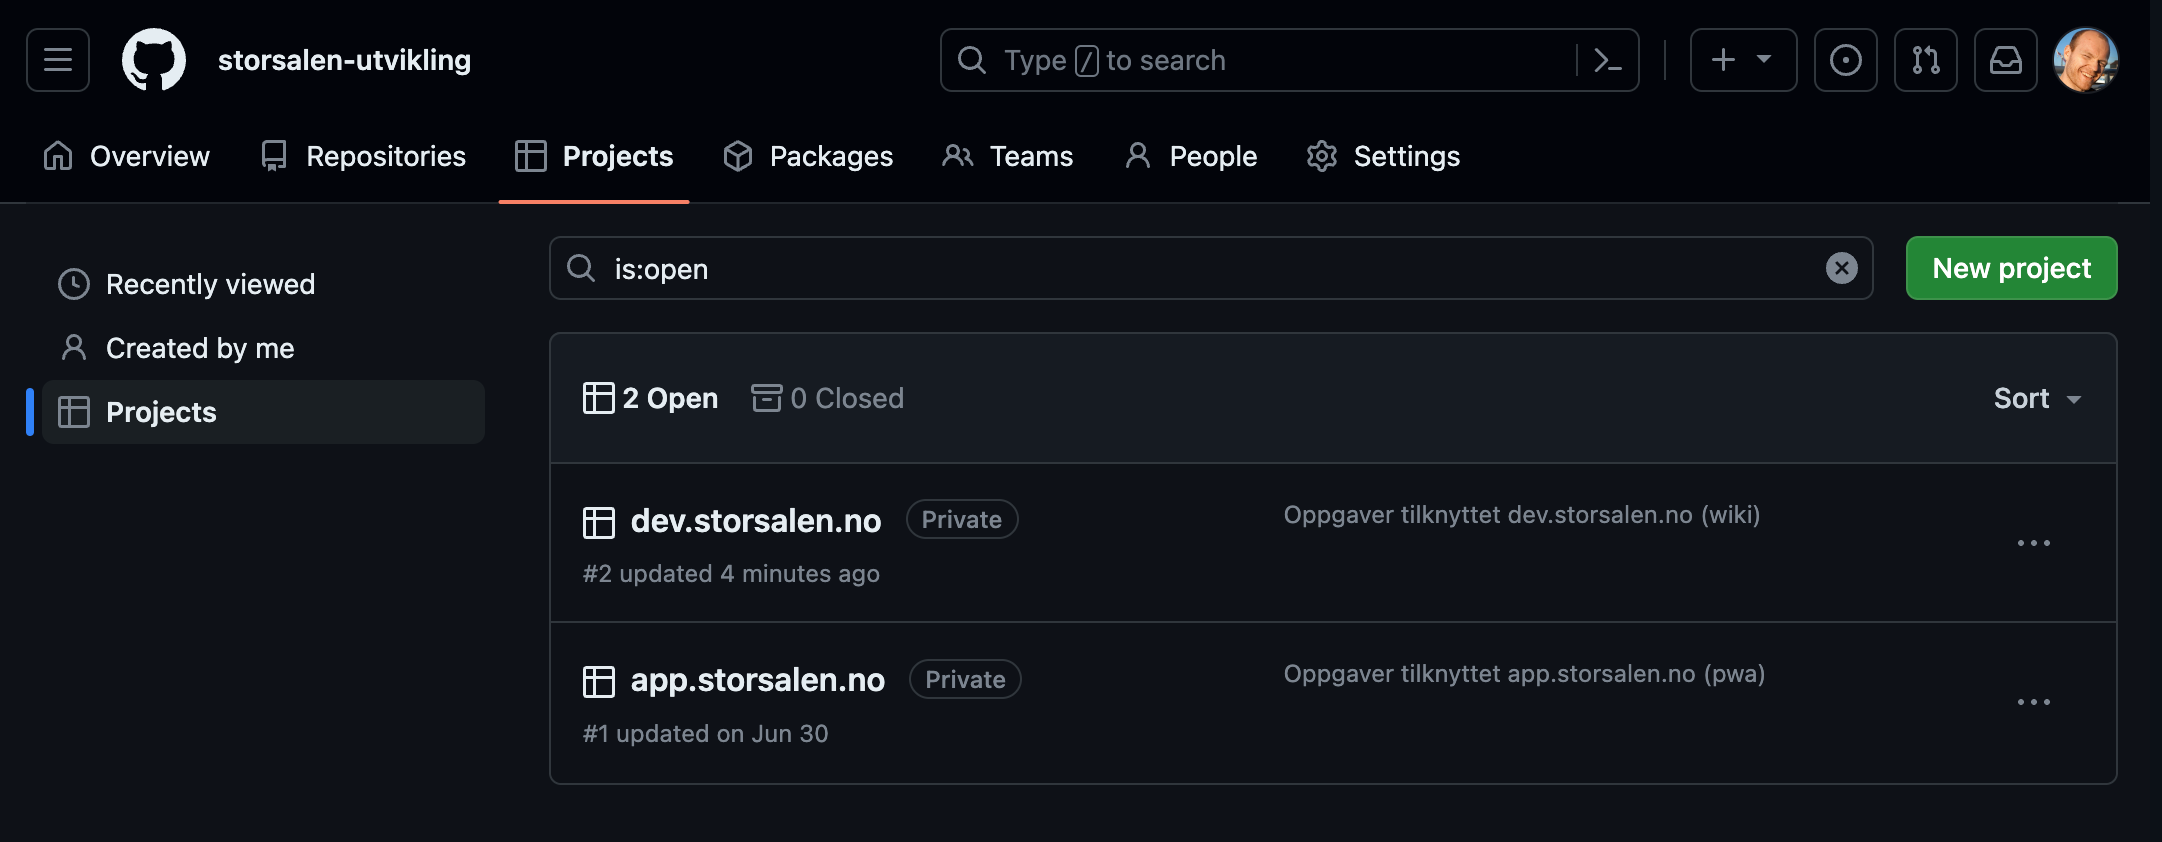Switch to the Packages tab
The height and width of the screenshot is (842, 2162).
click(807, 156)
